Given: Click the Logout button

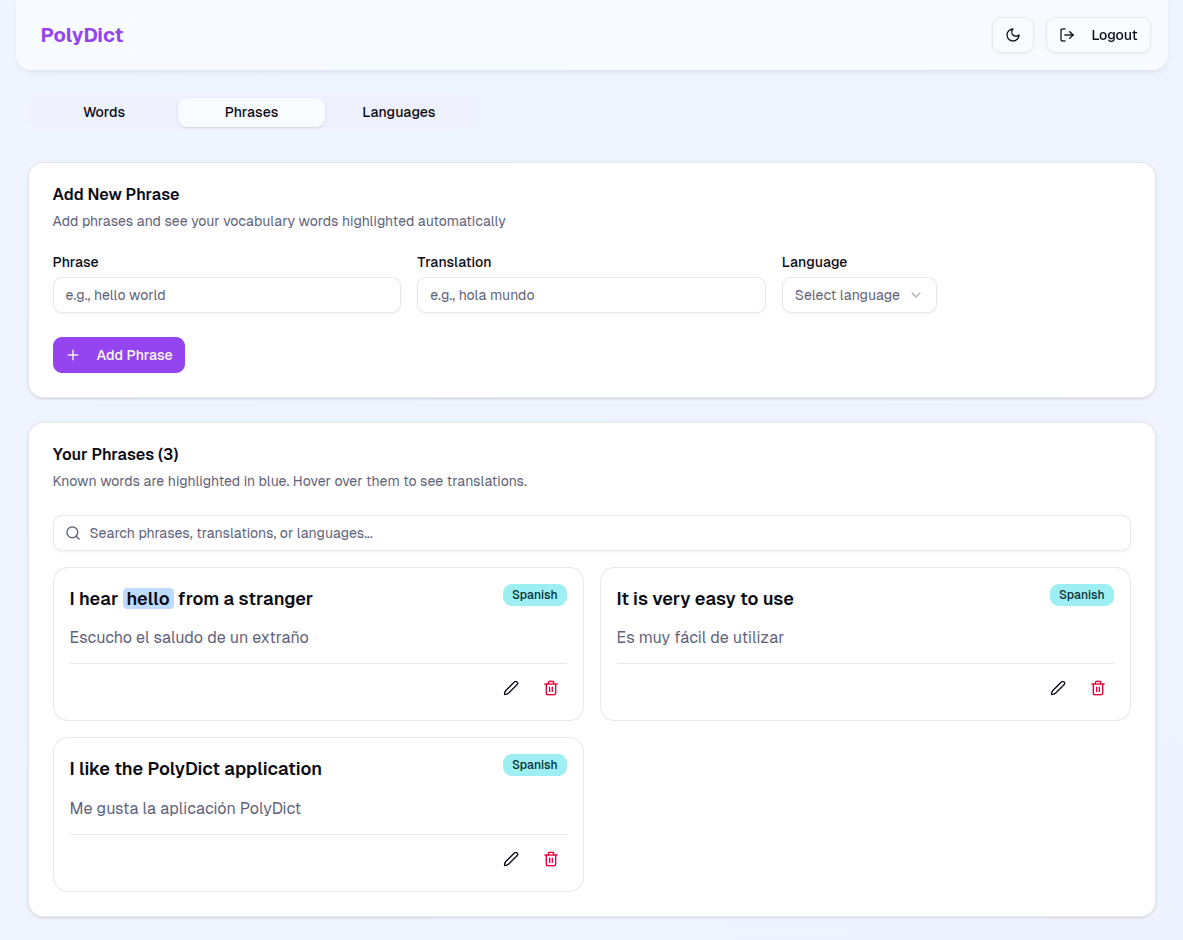Looking at the screenshot, I should (x=1098, y=35).
